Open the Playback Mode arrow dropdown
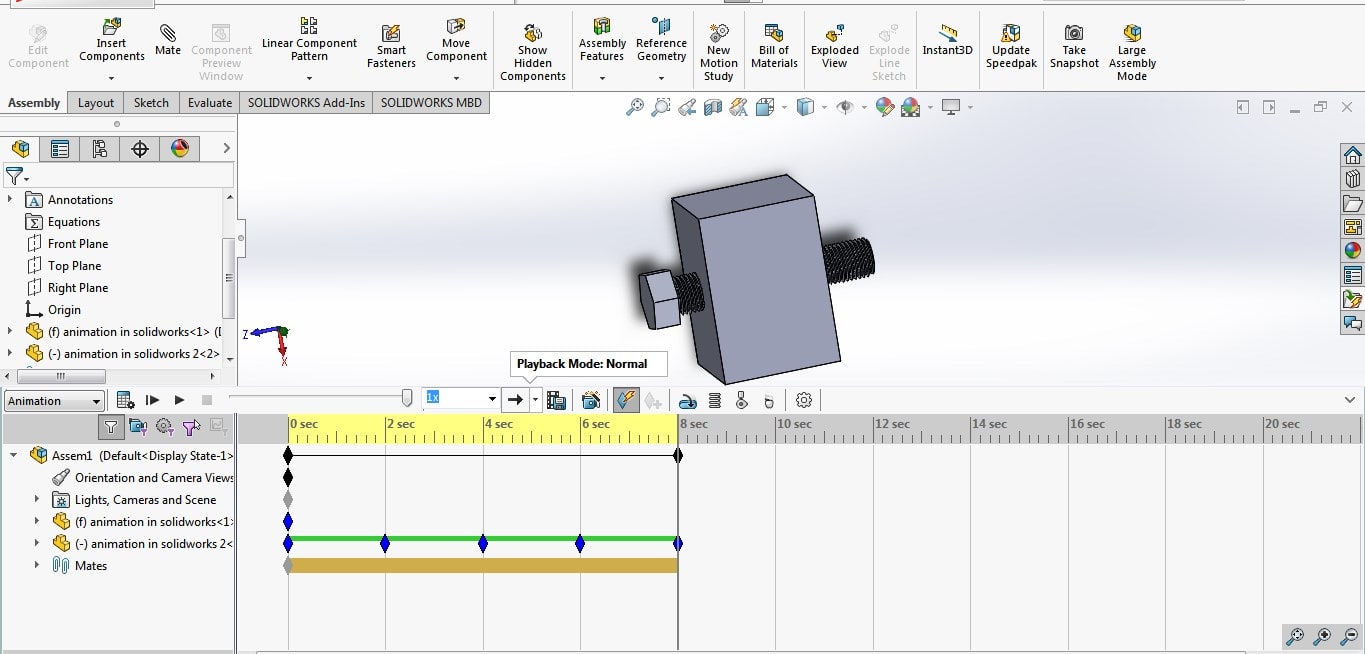This screenshot has width=1365, height=654. pos(536,400)
